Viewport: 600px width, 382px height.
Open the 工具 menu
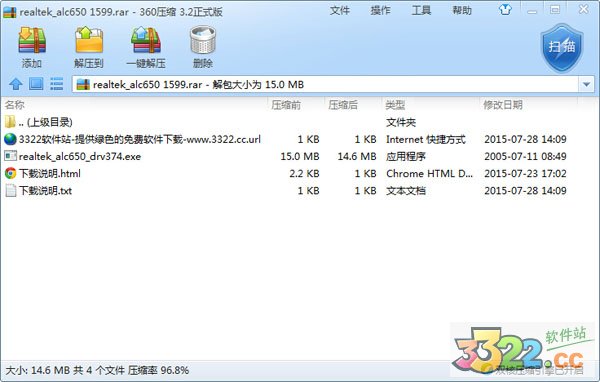[x=421, y=10]
